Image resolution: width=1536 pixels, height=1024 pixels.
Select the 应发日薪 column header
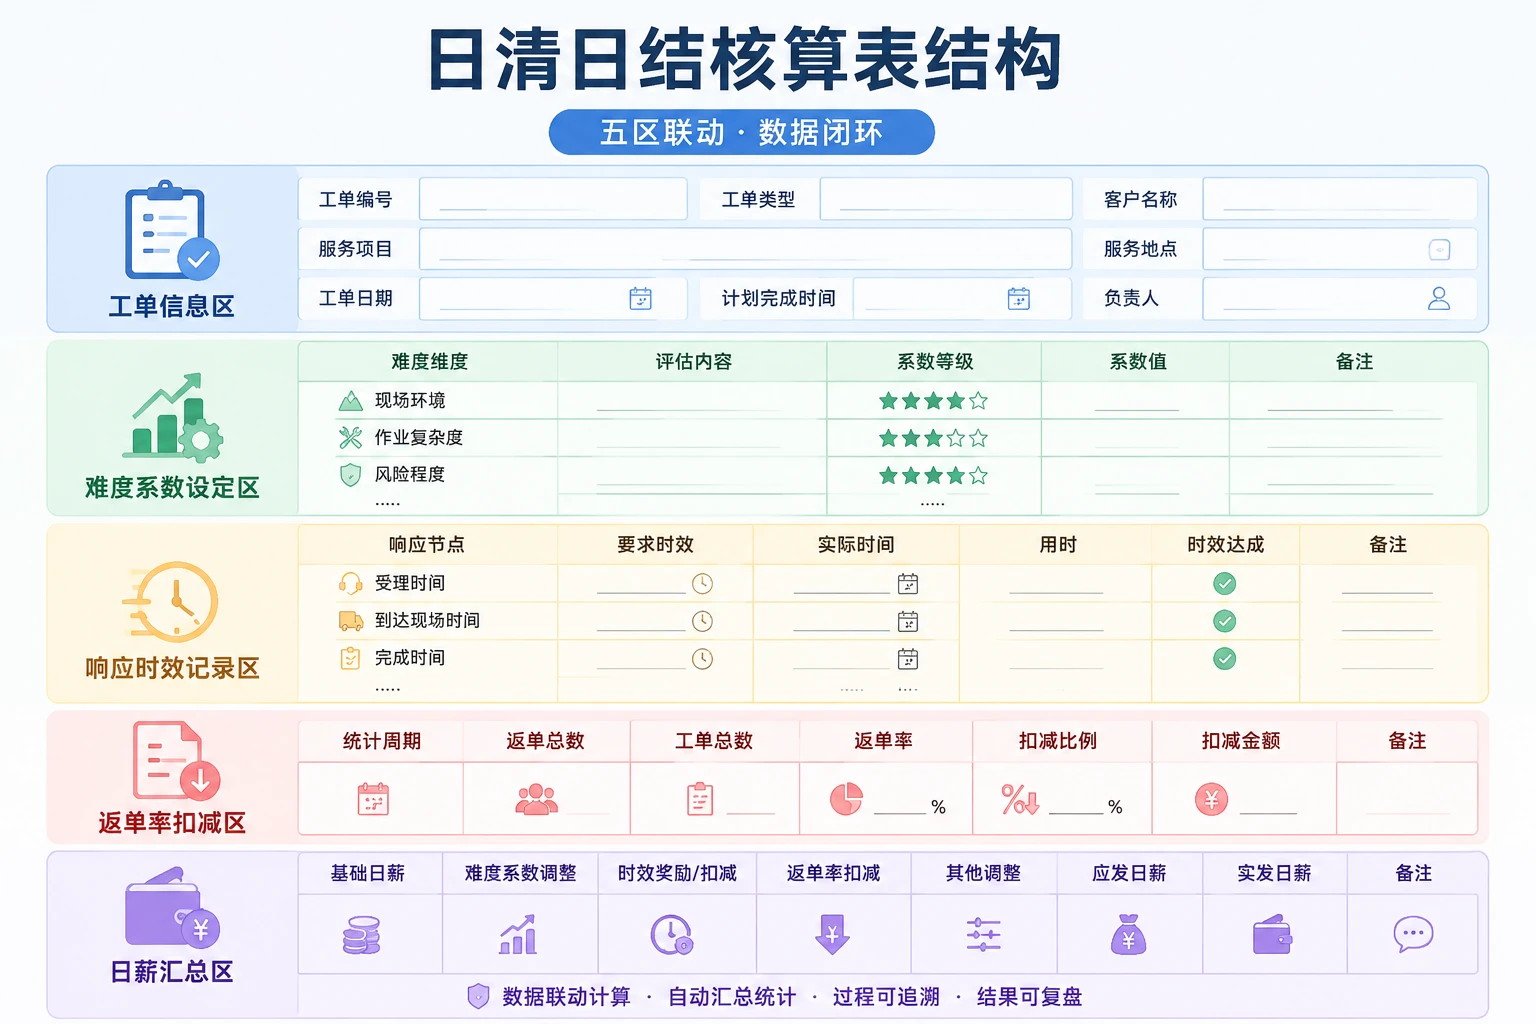click(1129, 873)
